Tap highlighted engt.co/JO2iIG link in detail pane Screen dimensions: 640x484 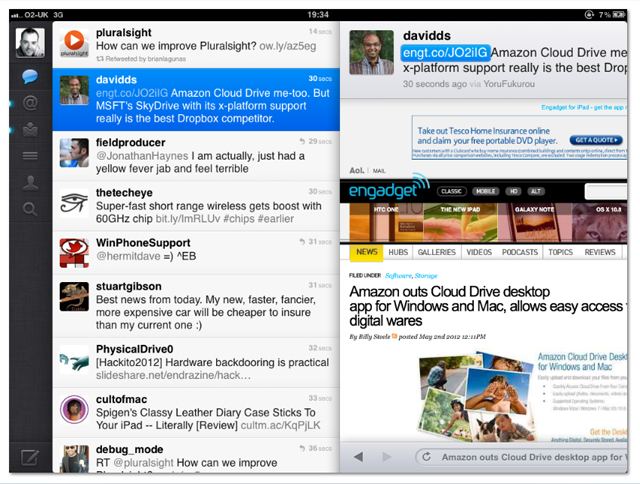pyautogui.click(x=445, y=53)
